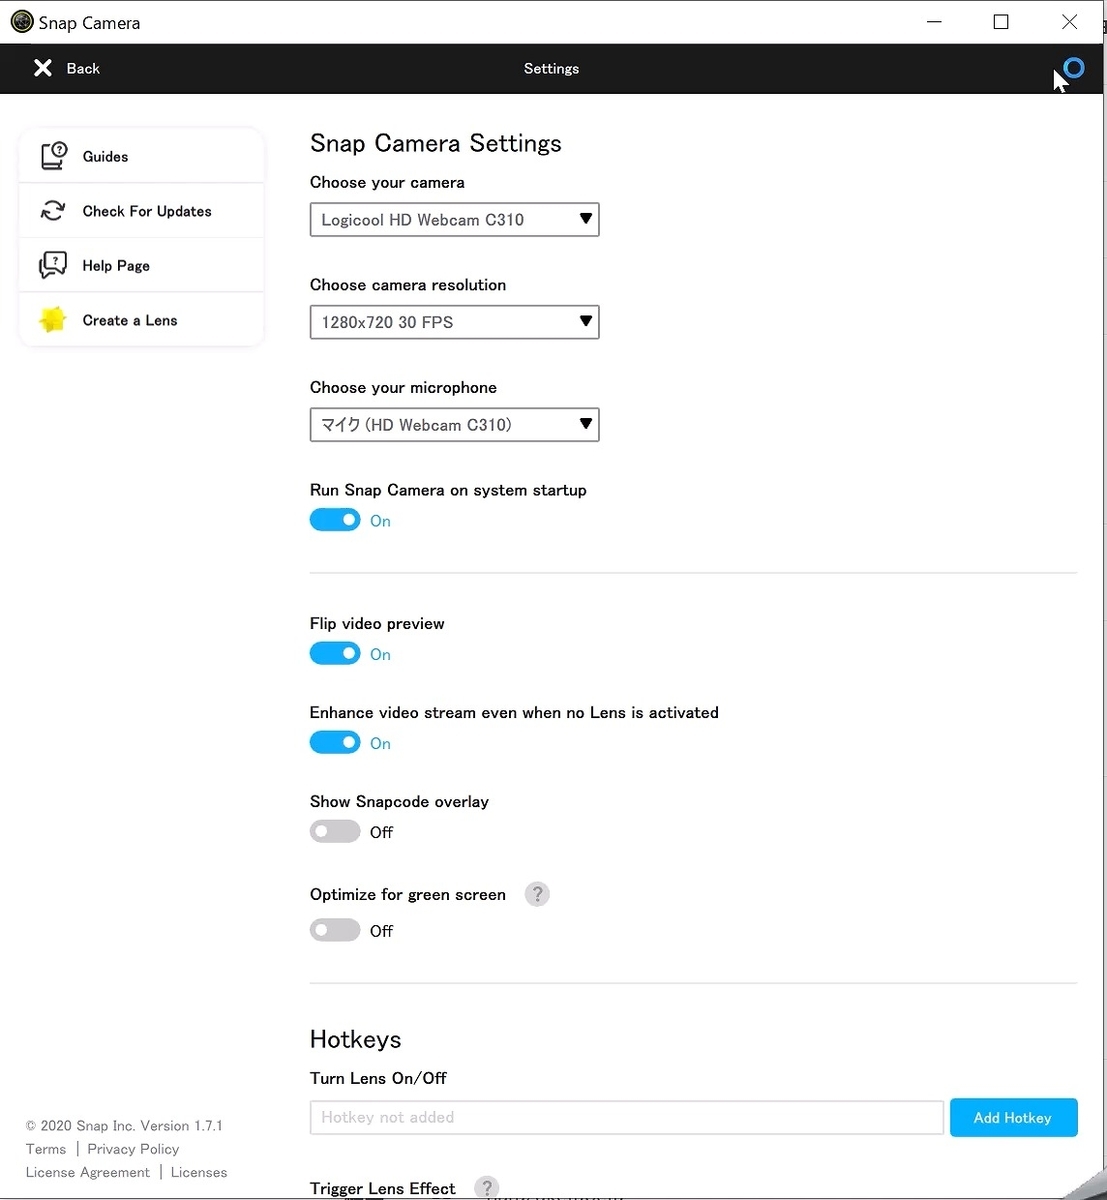Open the Choose your camera dropdown

point(455,220)
